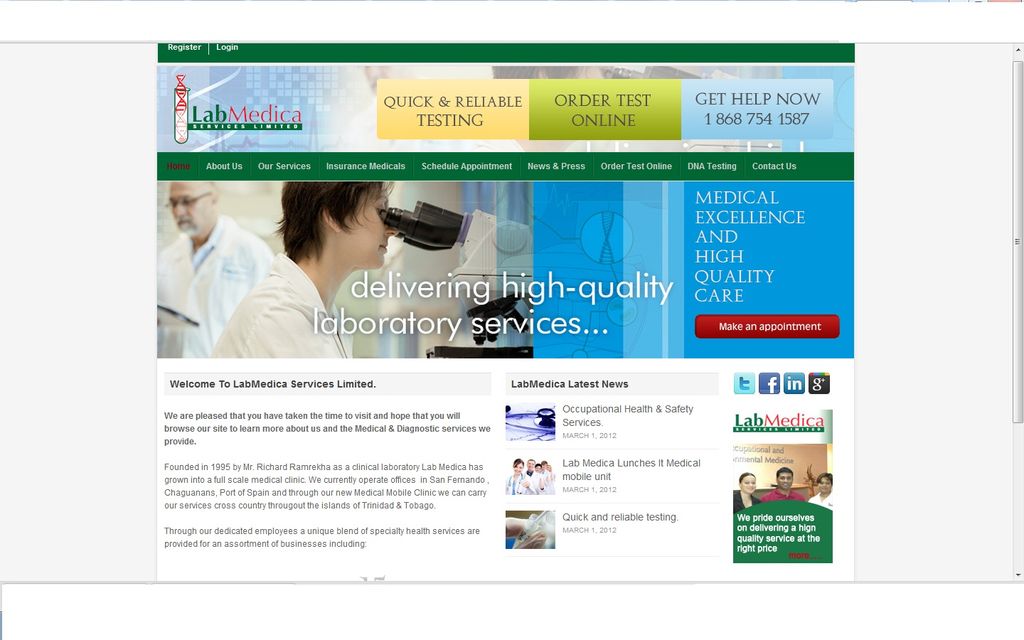Click the Medical Excellence And High Quality Care text

(750, 246)
